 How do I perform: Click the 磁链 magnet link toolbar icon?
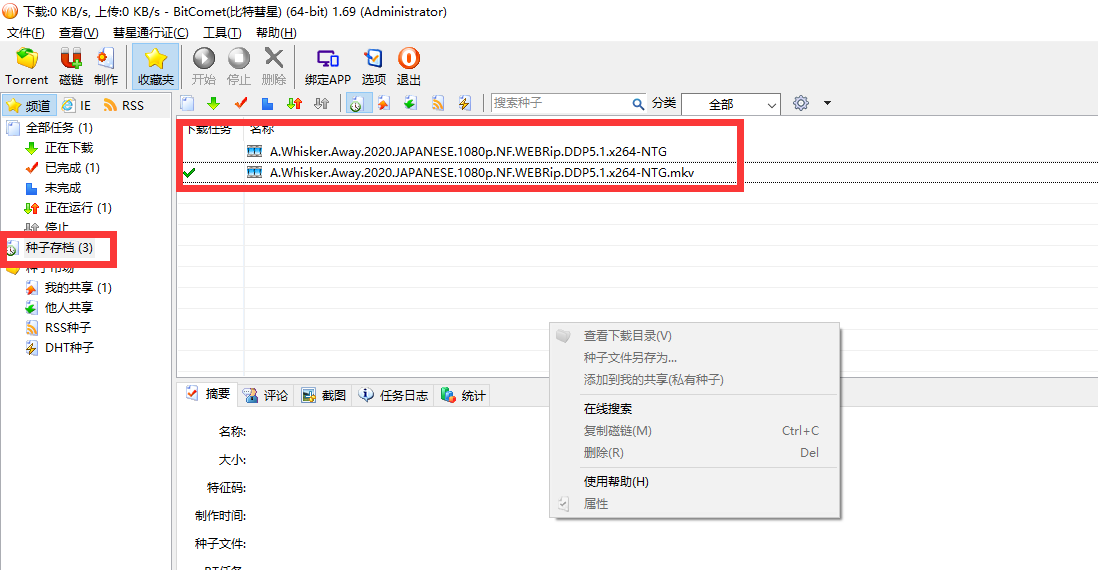click(71, 67)
